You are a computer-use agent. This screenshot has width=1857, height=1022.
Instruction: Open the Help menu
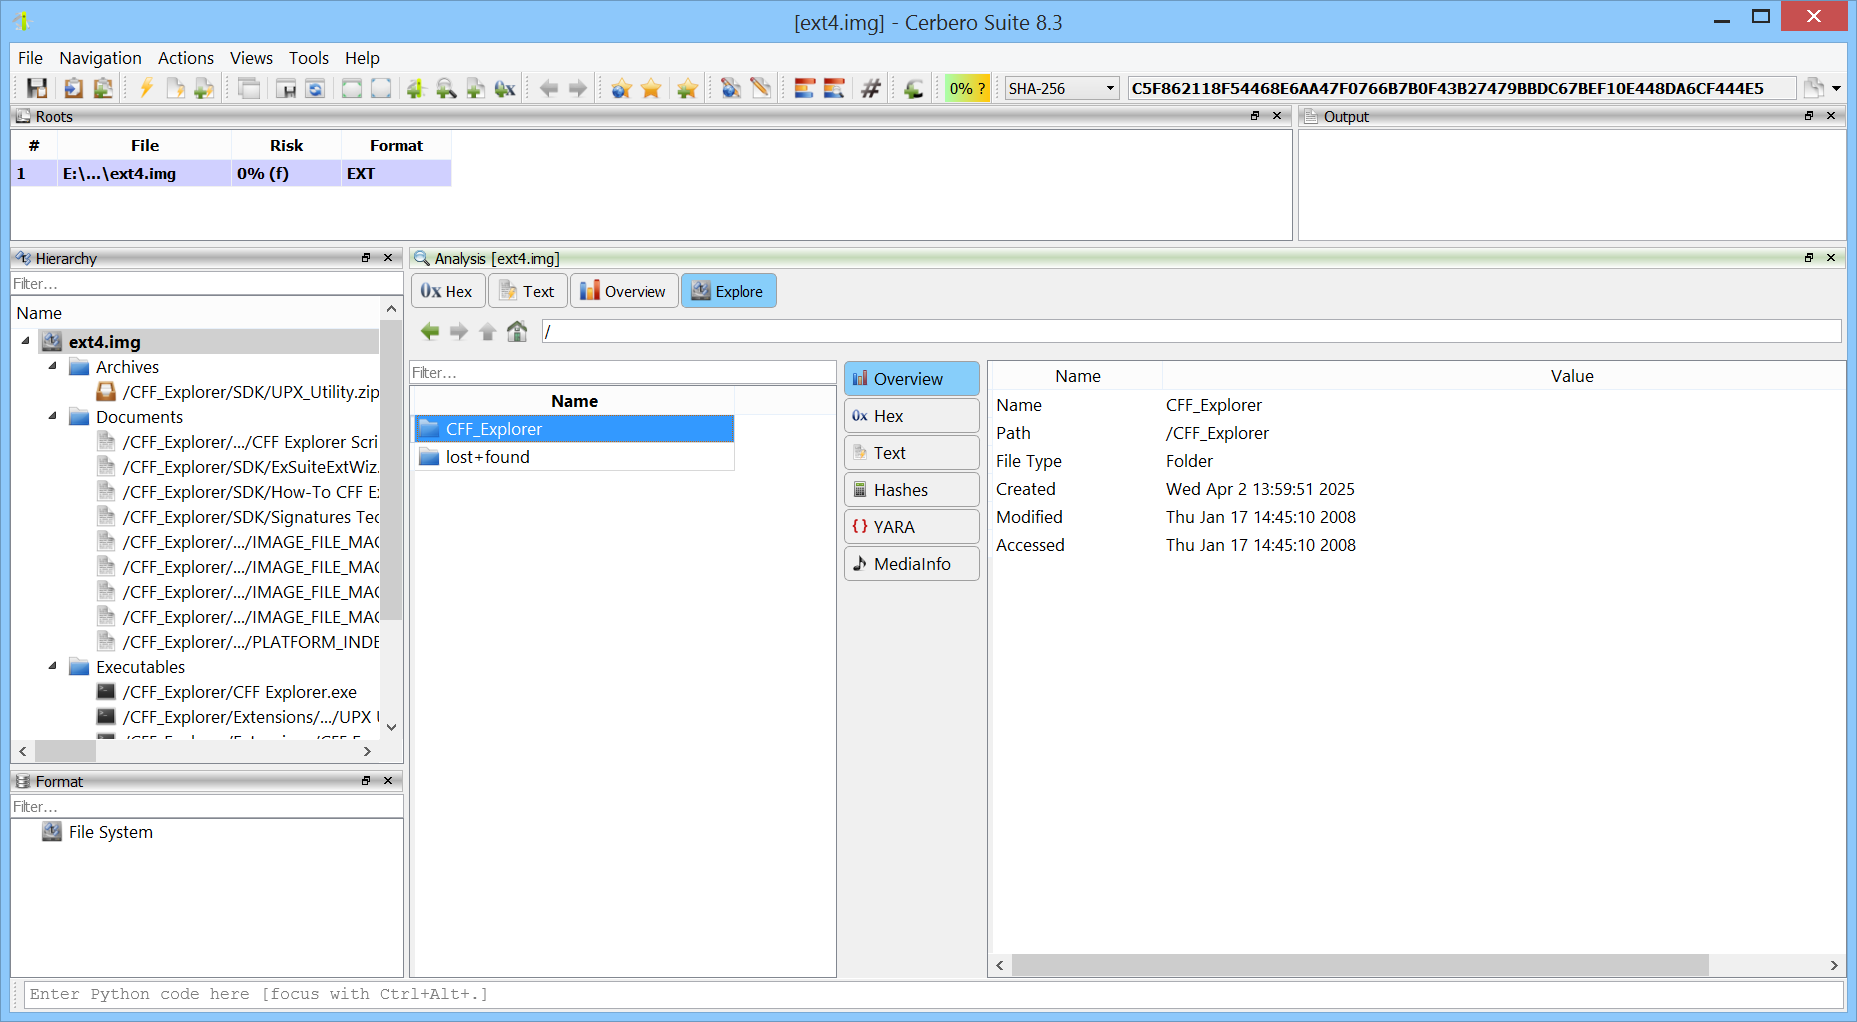point(362,58)
